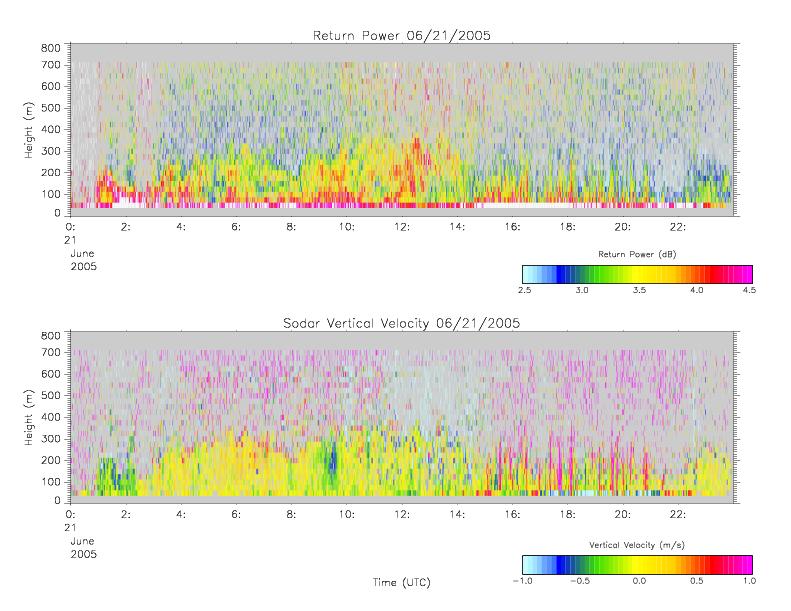Click the '2005' year label under Vertical Velocity plot
This screenshot has width=791, height=611.
coord(83,554)
